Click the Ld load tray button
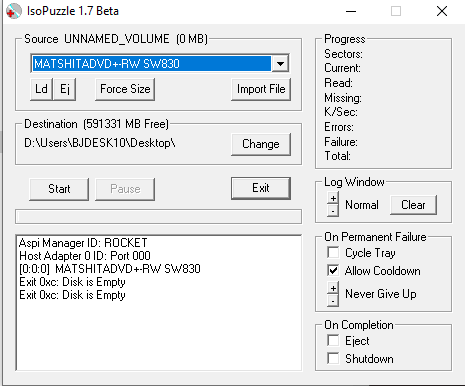The image size is (465, 386). 41,89
